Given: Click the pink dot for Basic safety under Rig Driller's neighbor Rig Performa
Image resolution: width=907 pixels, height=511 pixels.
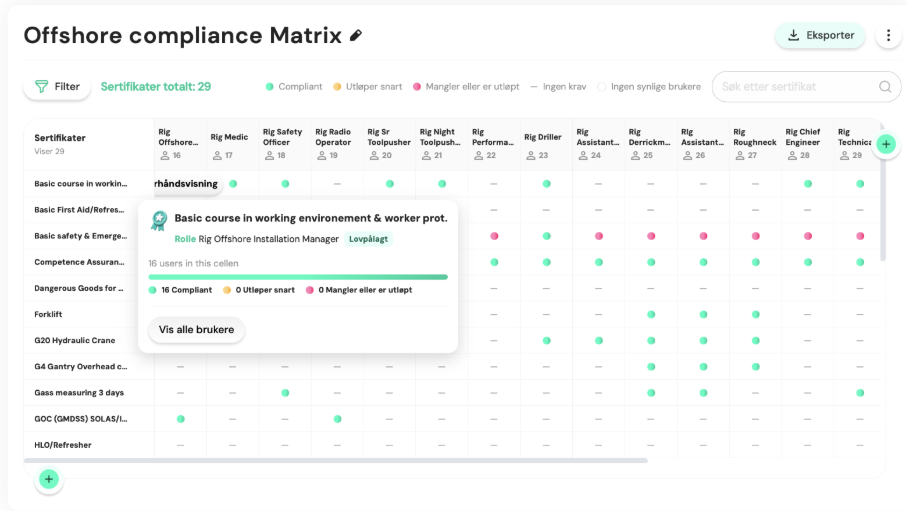Looking at the screenshot, I should coord(494,236).
